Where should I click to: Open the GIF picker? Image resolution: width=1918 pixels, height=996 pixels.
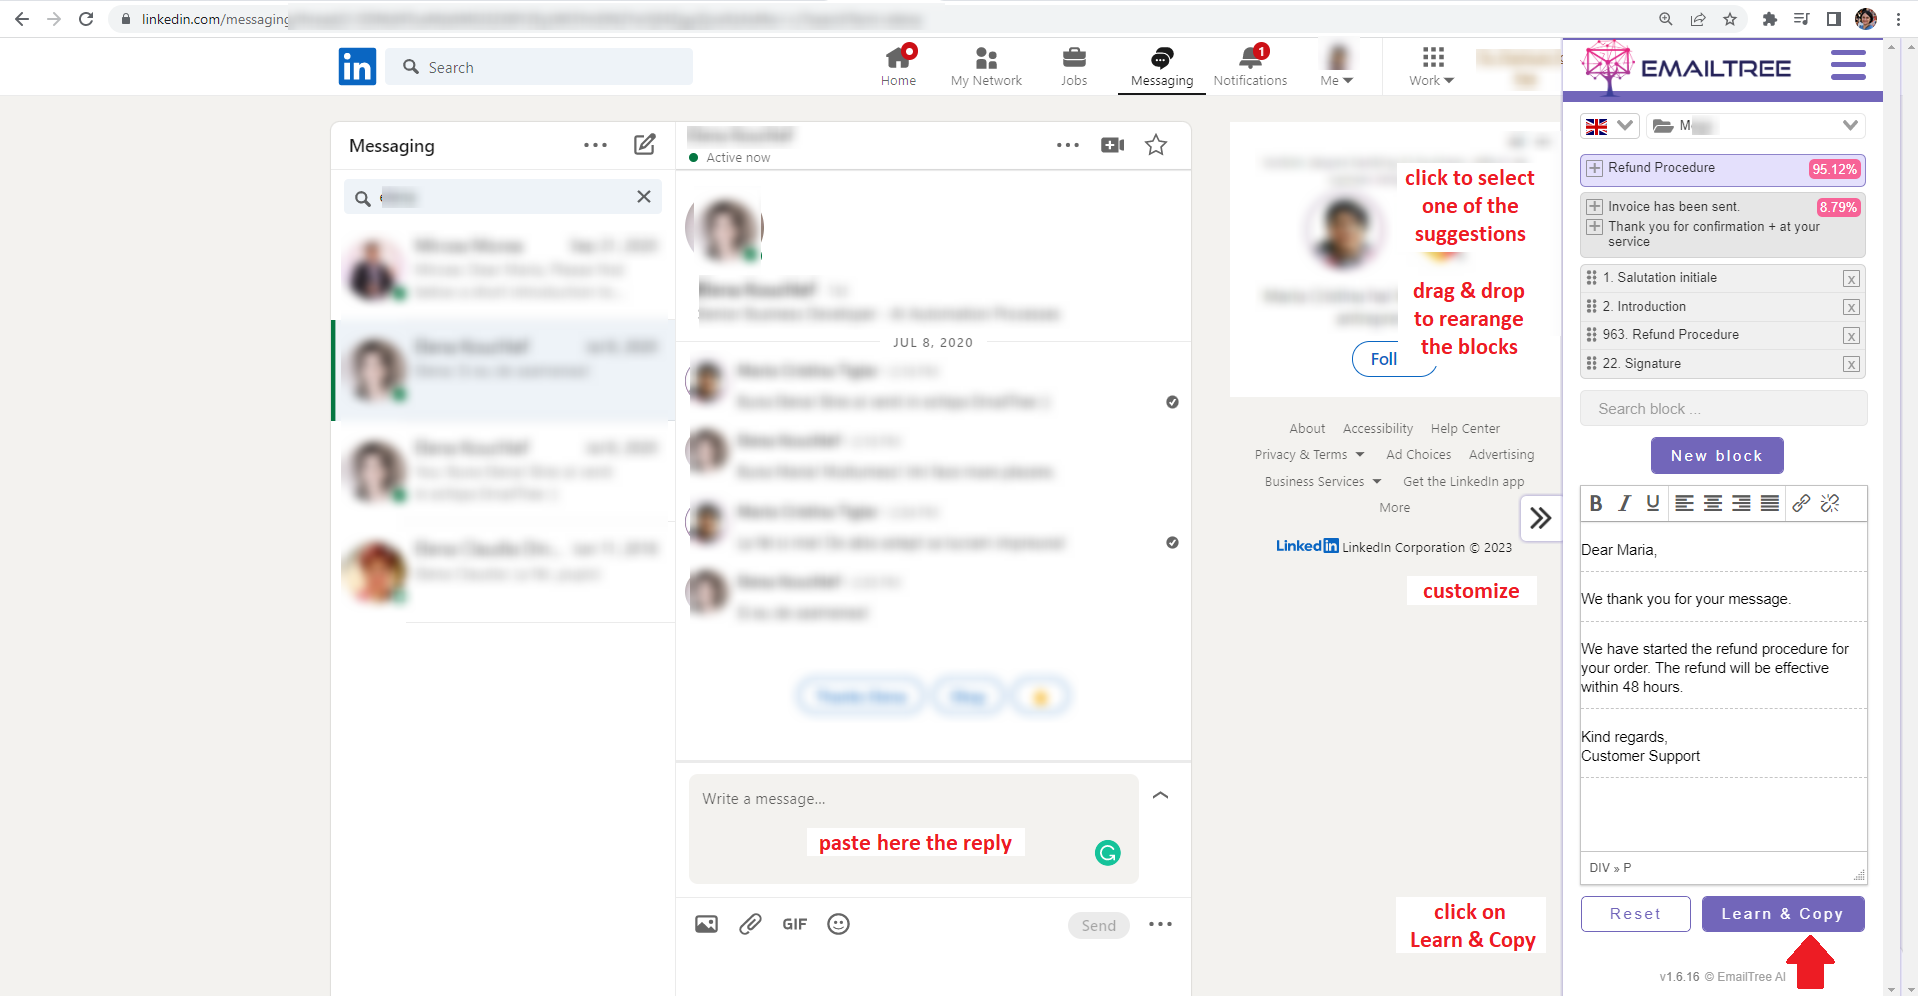tap(795, 924)
